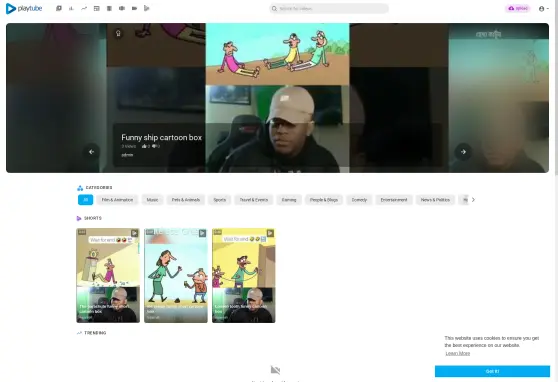
Task: Open the Learn More cookie link
Action: (458, 353)
